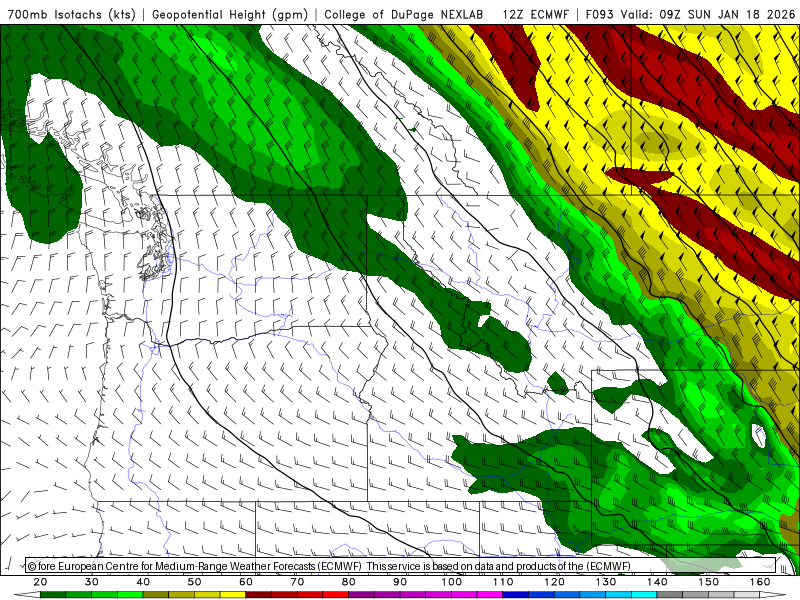Click the legend label "40"

pyautogui.click(x=143, y=582)
